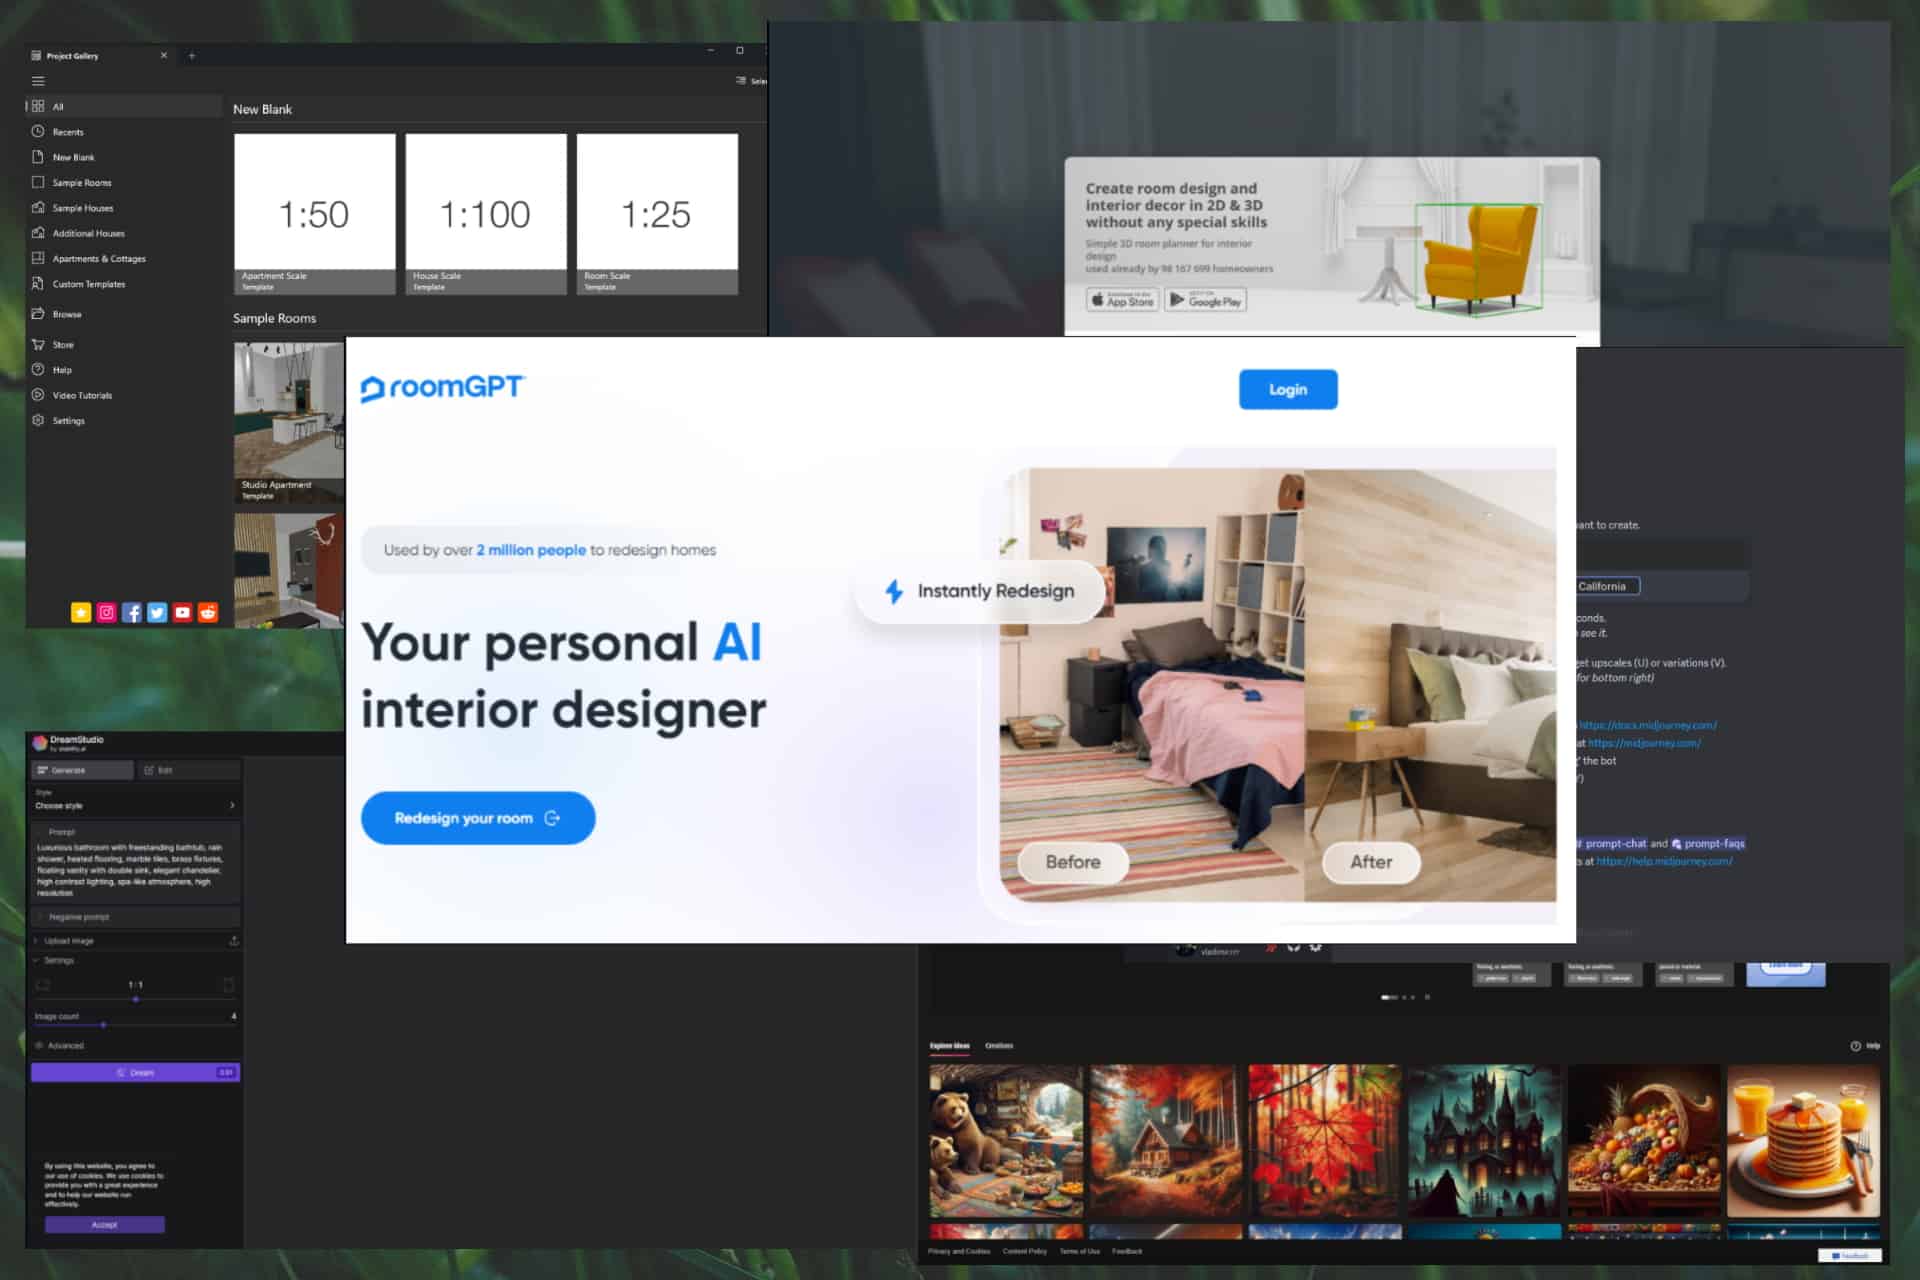Open the Sample Rooms menu item

click(x=81, y=181)
